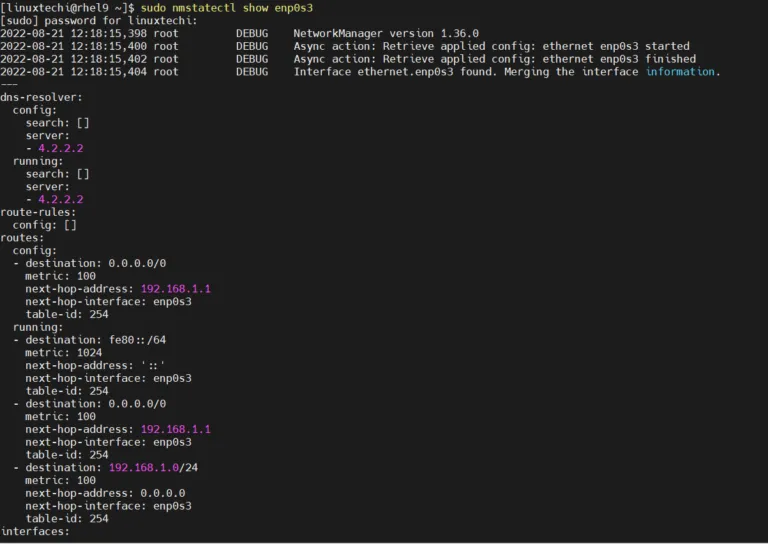Click the next-hop-address 0.0.0.0 value
The height and width of the screenshot is (544, 768).
pos(163,493)
